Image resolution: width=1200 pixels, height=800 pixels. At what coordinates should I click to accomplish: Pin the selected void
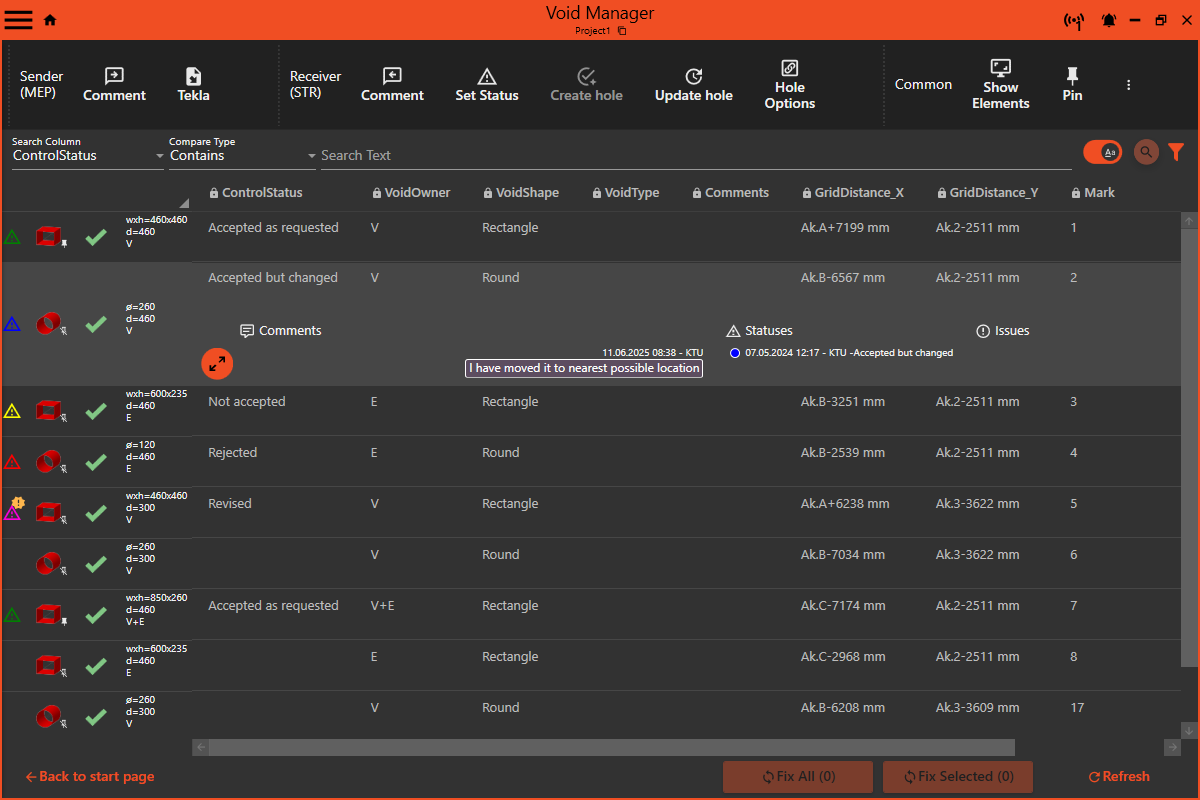[1072, 85]
